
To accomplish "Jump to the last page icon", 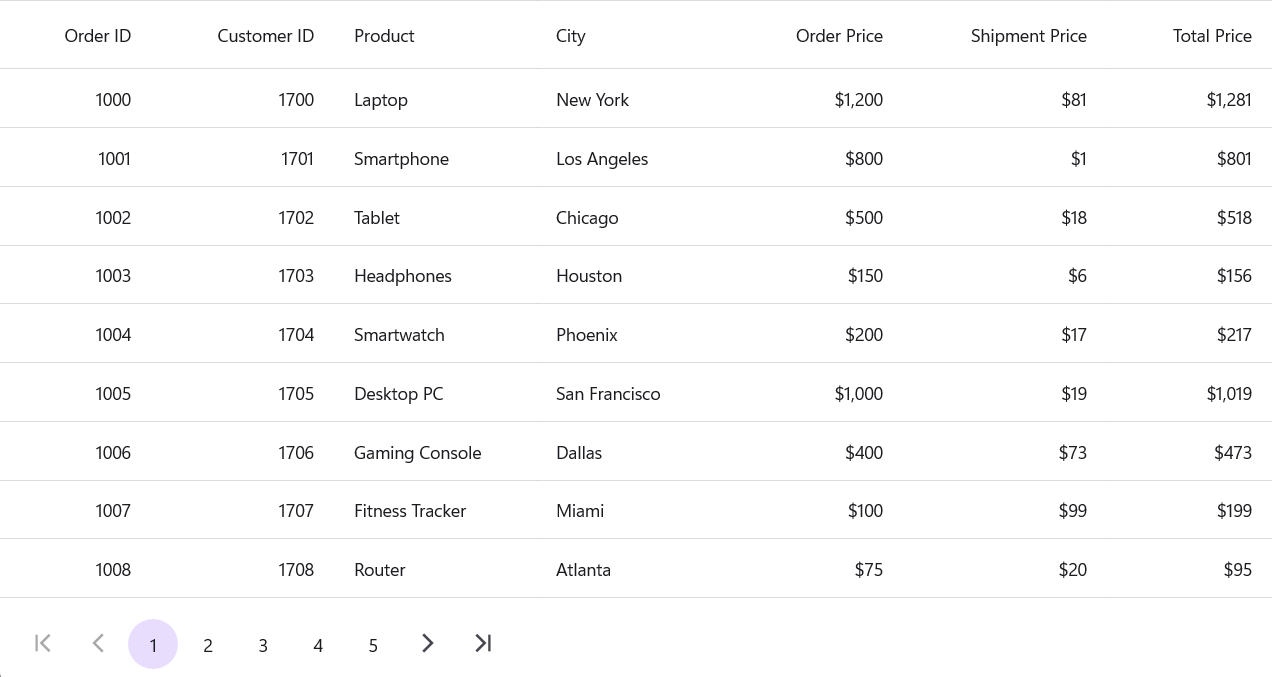I will coord(483,643).
